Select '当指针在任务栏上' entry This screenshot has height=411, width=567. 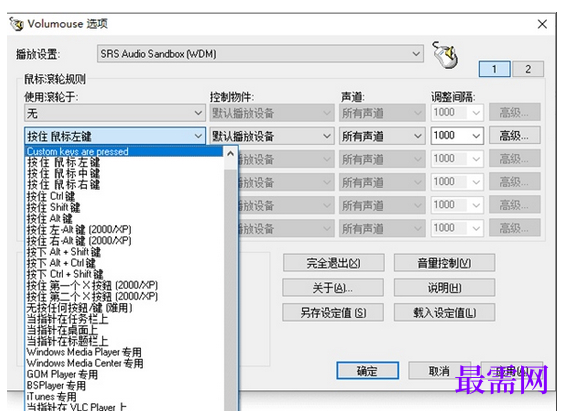click(x=124, y=319)
